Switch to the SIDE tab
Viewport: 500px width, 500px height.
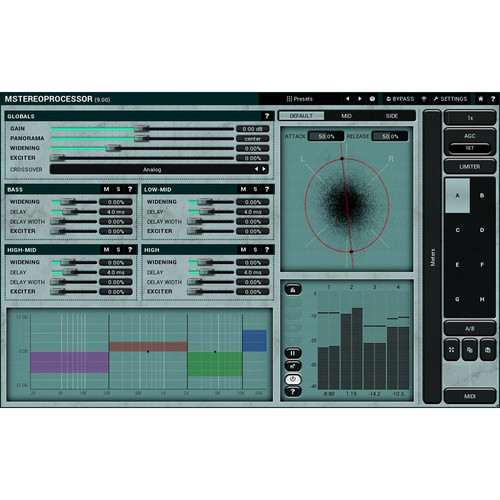pos(392,116)
